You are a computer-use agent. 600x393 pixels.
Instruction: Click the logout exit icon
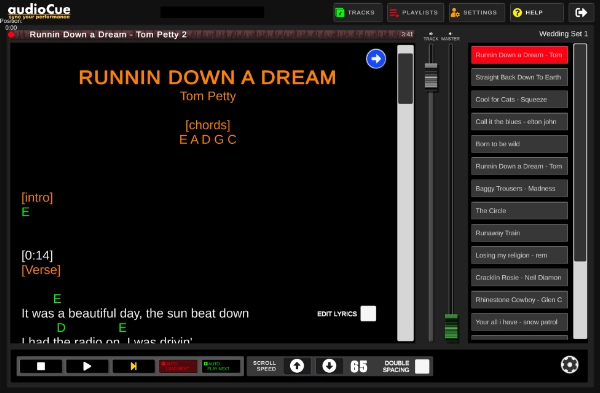(581, 13)
